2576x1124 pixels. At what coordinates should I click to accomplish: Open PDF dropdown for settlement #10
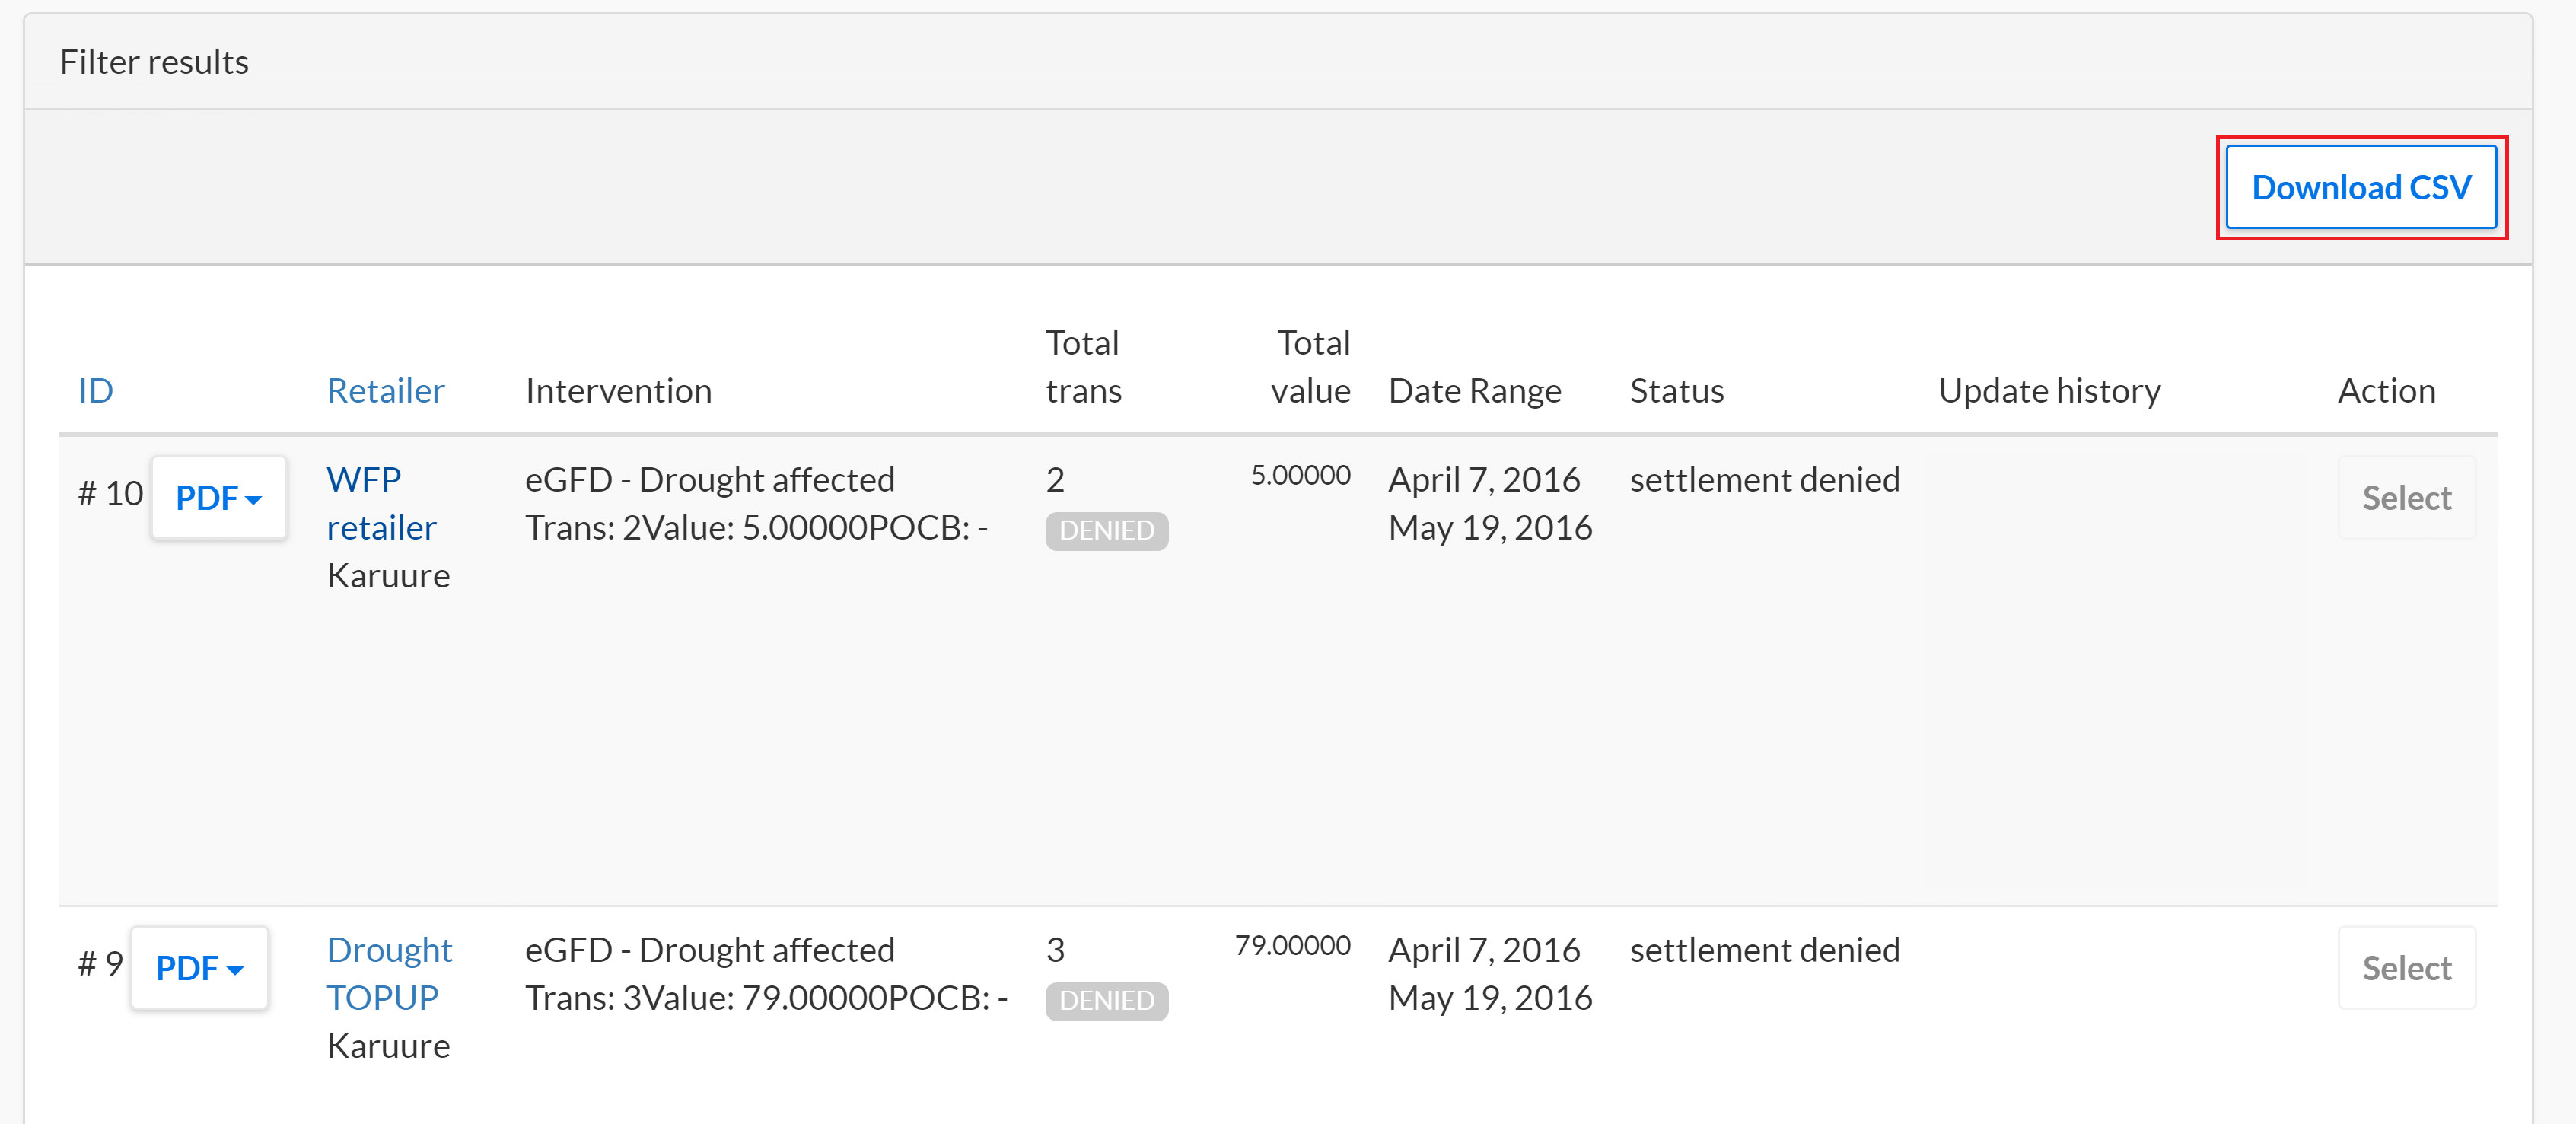pos(218,497)
